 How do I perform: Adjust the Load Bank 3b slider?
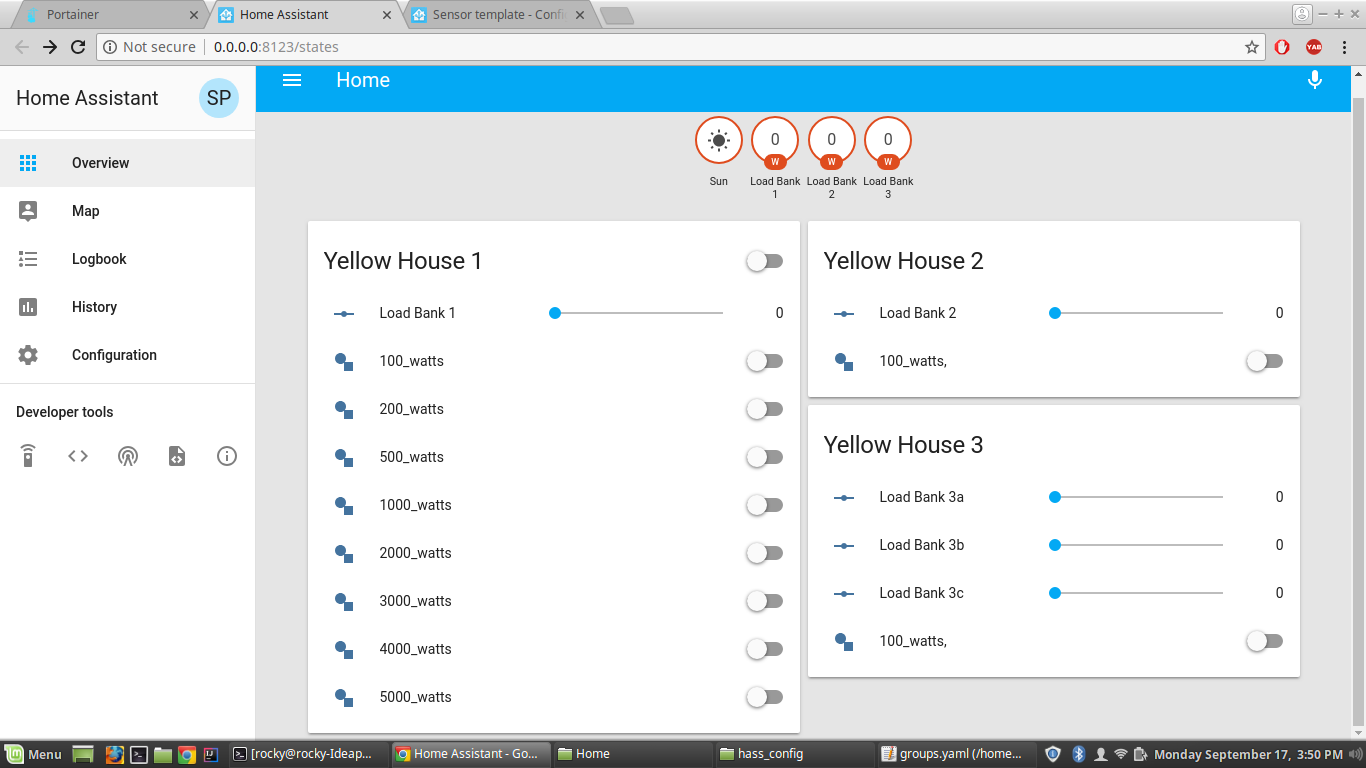[x=1135, y=545]
